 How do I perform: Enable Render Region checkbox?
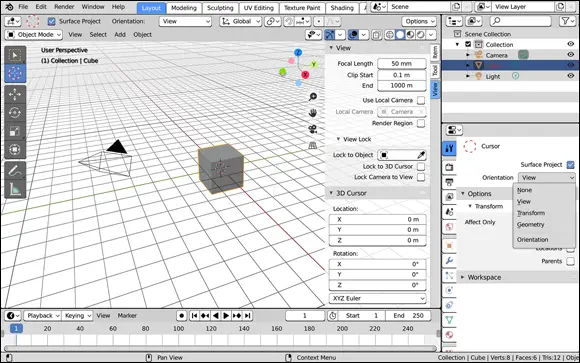(421, 123)
